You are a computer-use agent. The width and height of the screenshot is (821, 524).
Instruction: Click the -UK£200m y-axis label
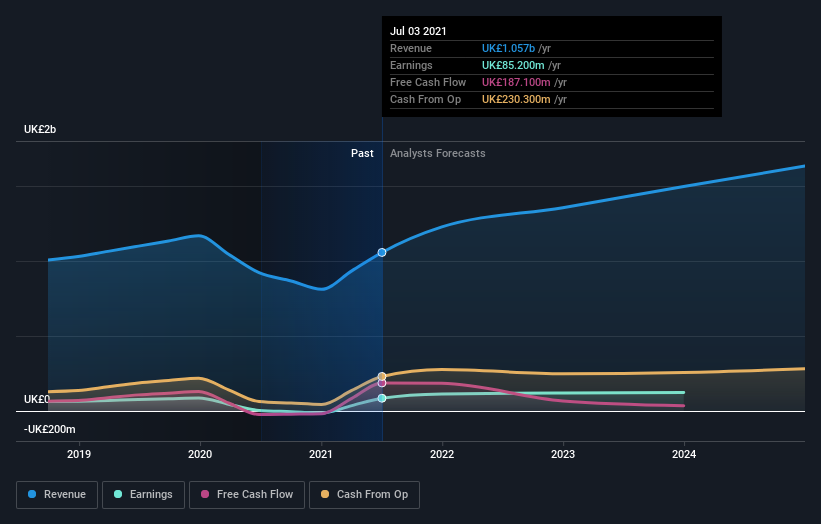point(50,429)
